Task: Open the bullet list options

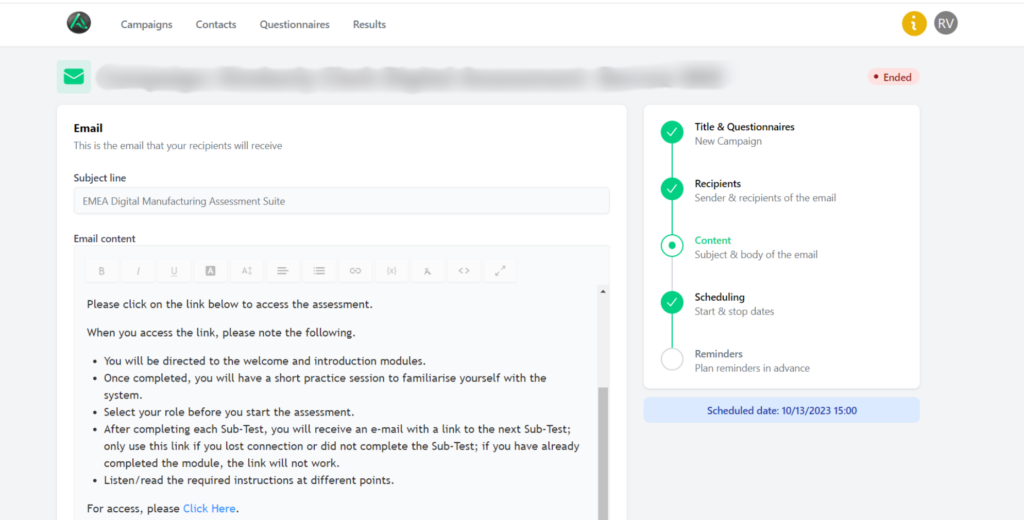Action: click(319, 270)
